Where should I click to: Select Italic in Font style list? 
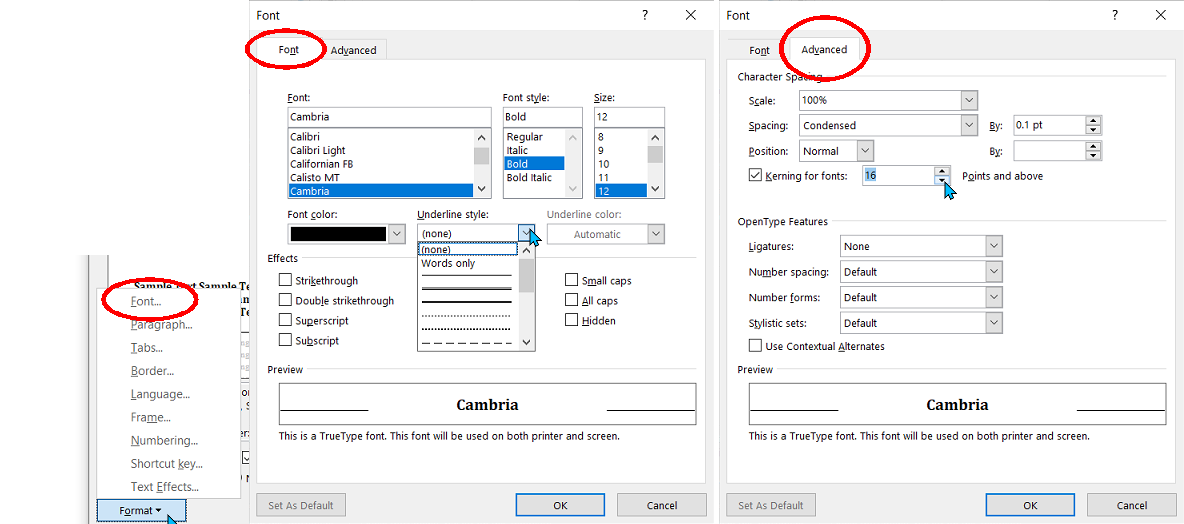coord(534,150)
